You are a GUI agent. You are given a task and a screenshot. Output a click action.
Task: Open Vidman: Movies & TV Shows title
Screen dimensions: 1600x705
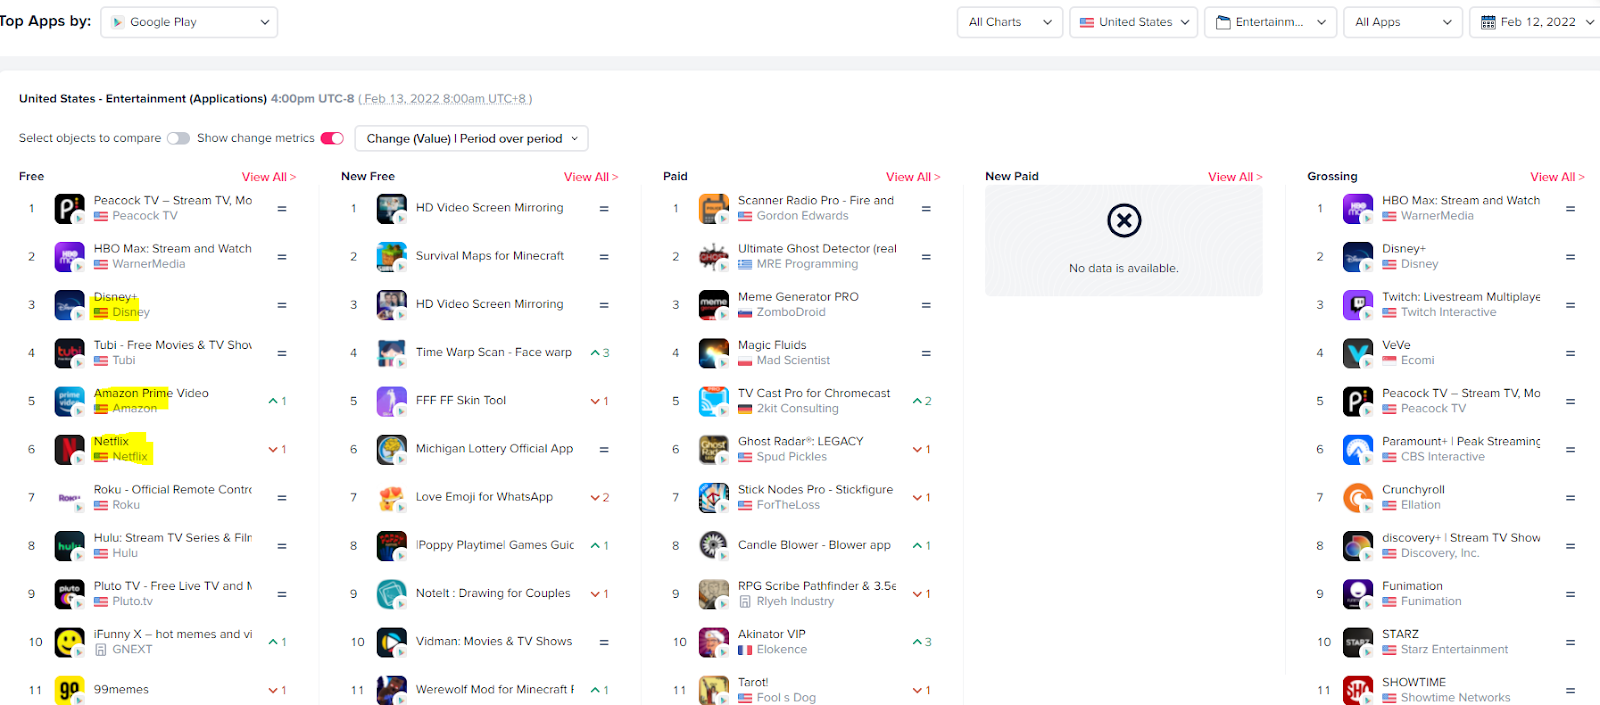point(494,641)
